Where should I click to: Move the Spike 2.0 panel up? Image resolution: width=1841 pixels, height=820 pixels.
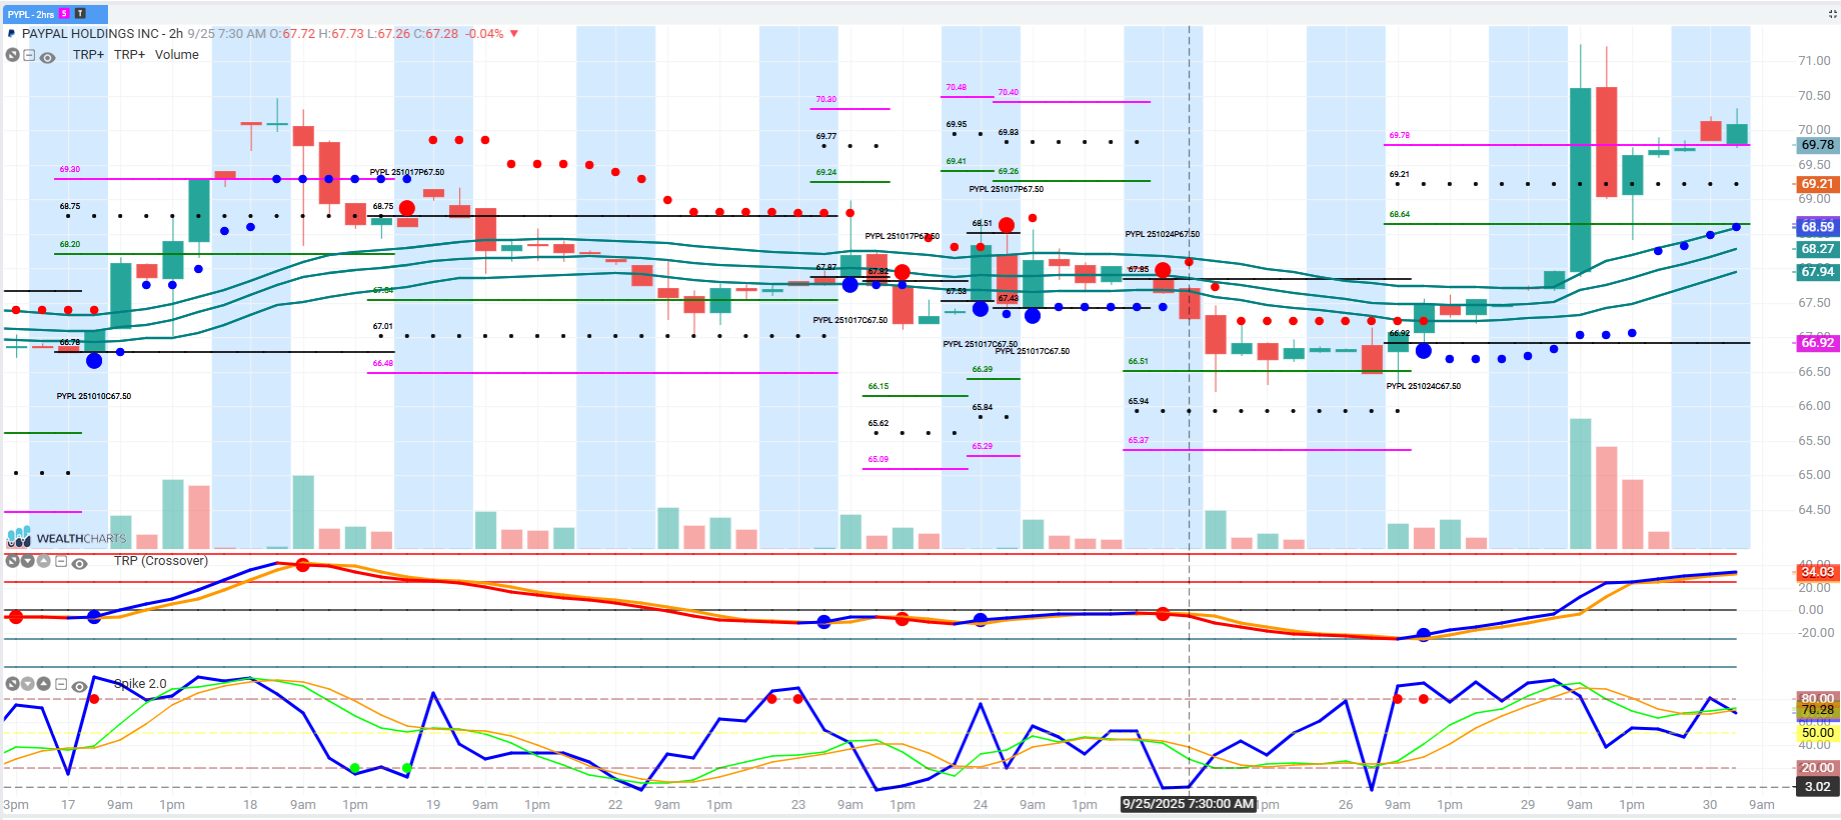44,684
